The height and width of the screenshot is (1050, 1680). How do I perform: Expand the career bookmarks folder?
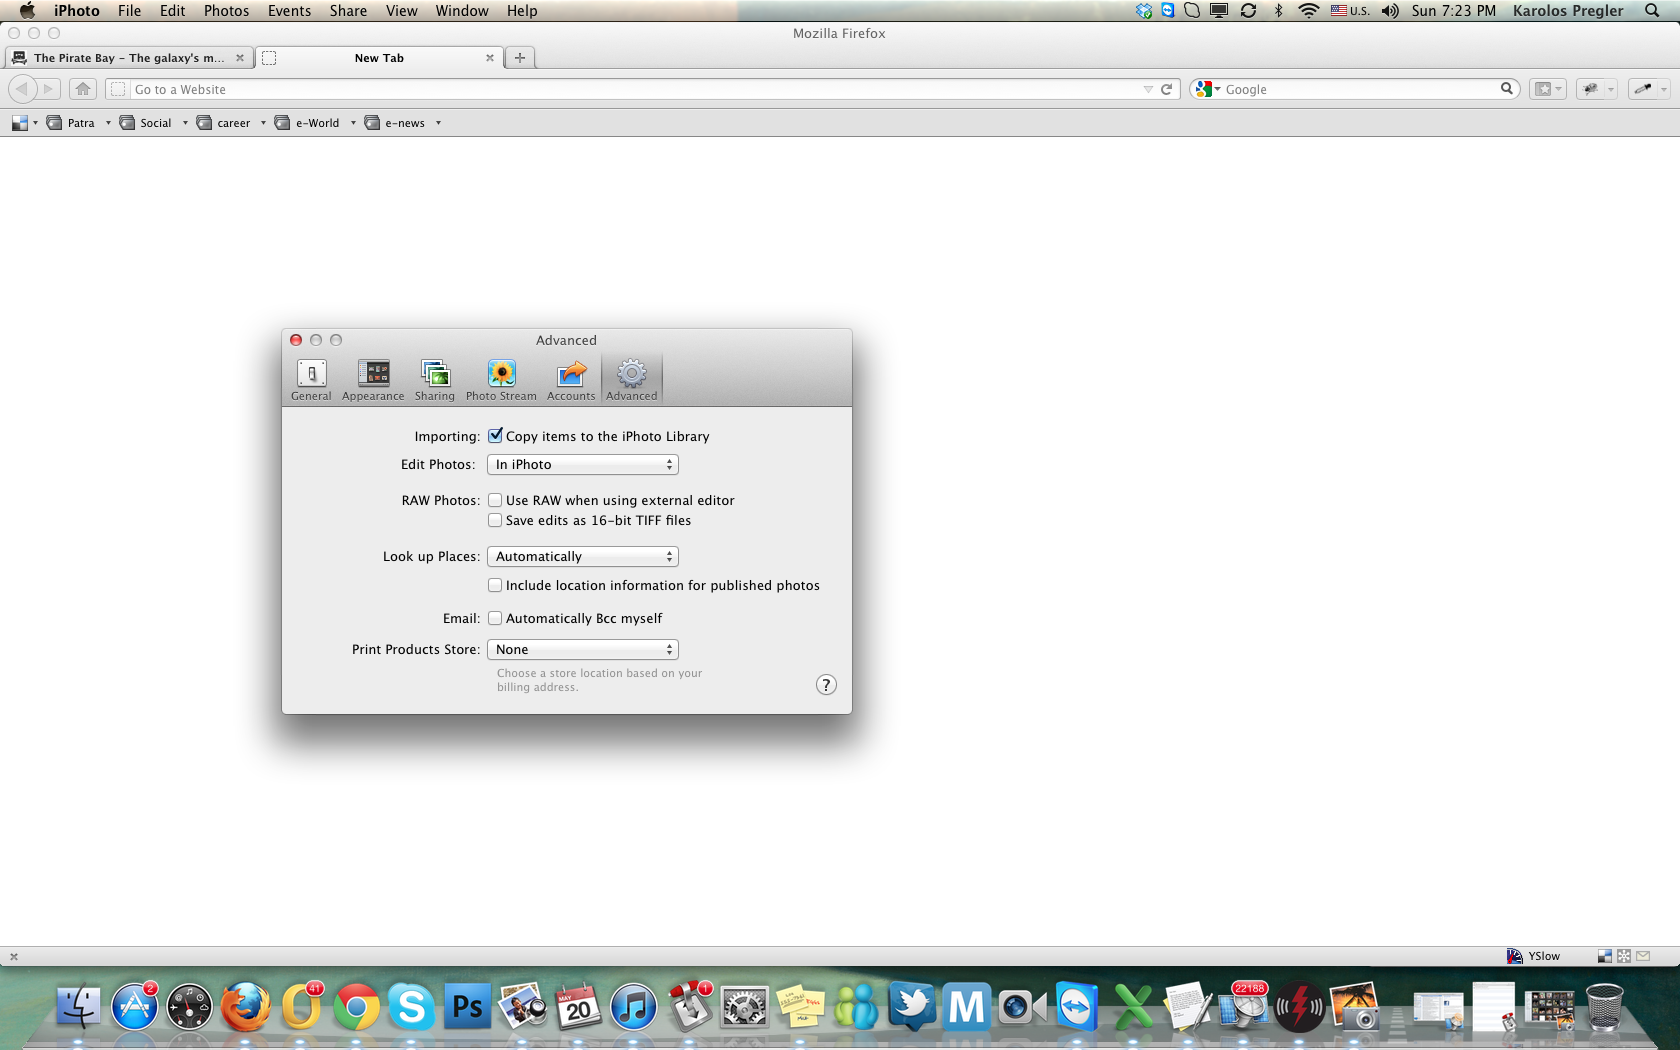click(x=231, y=123)
